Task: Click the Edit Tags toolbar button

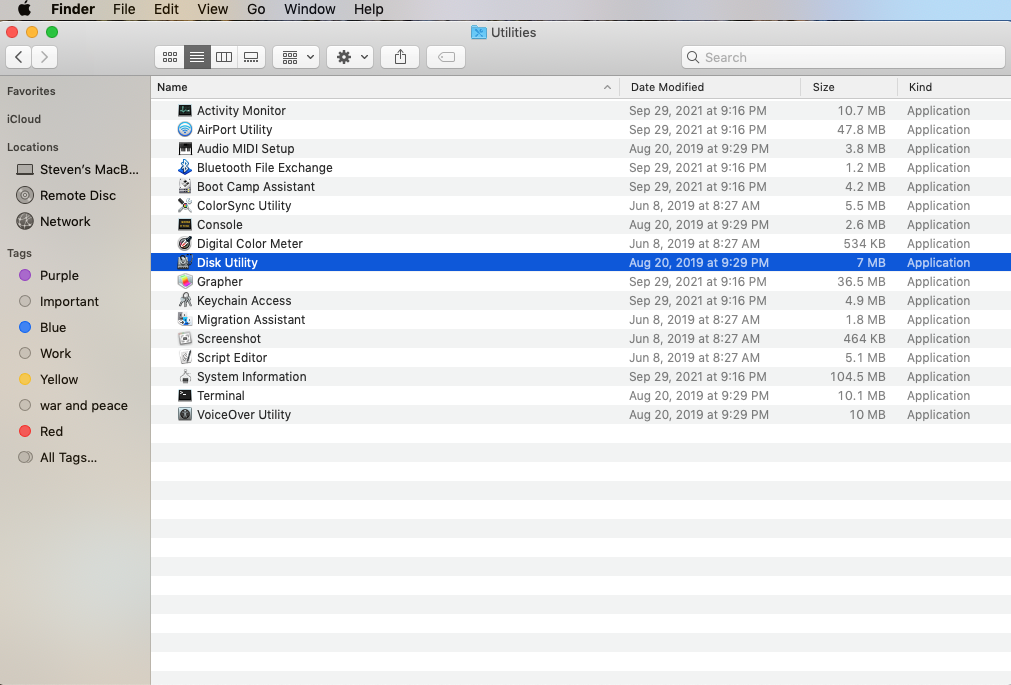Action: point(446,57)
